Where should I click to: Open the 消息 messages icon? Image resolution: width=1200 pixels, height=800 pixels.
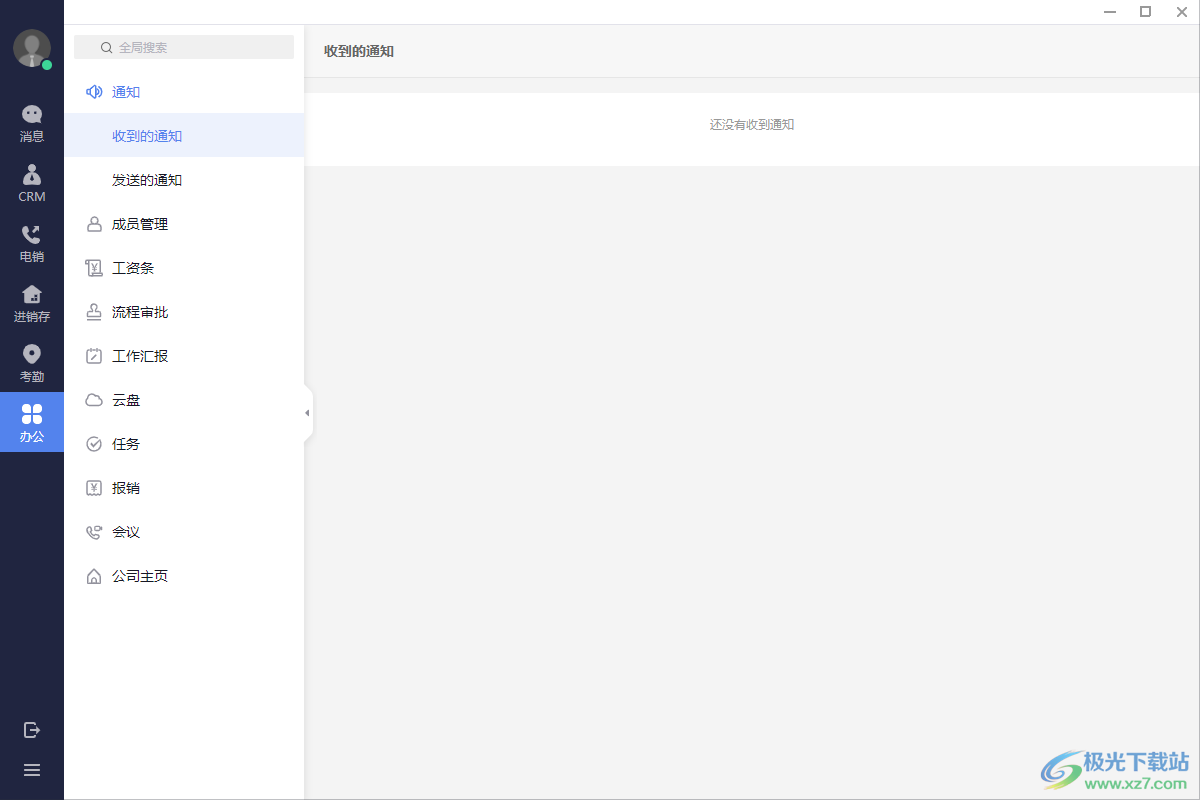32,124
